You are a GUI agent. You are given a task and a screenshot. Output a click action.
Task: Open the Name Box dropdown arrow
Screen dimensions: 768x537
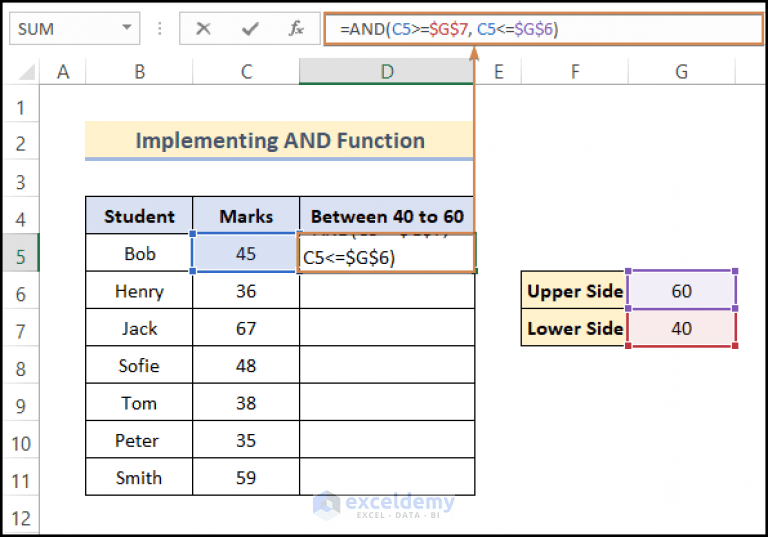pyautogui.click(x=127, y=27)
